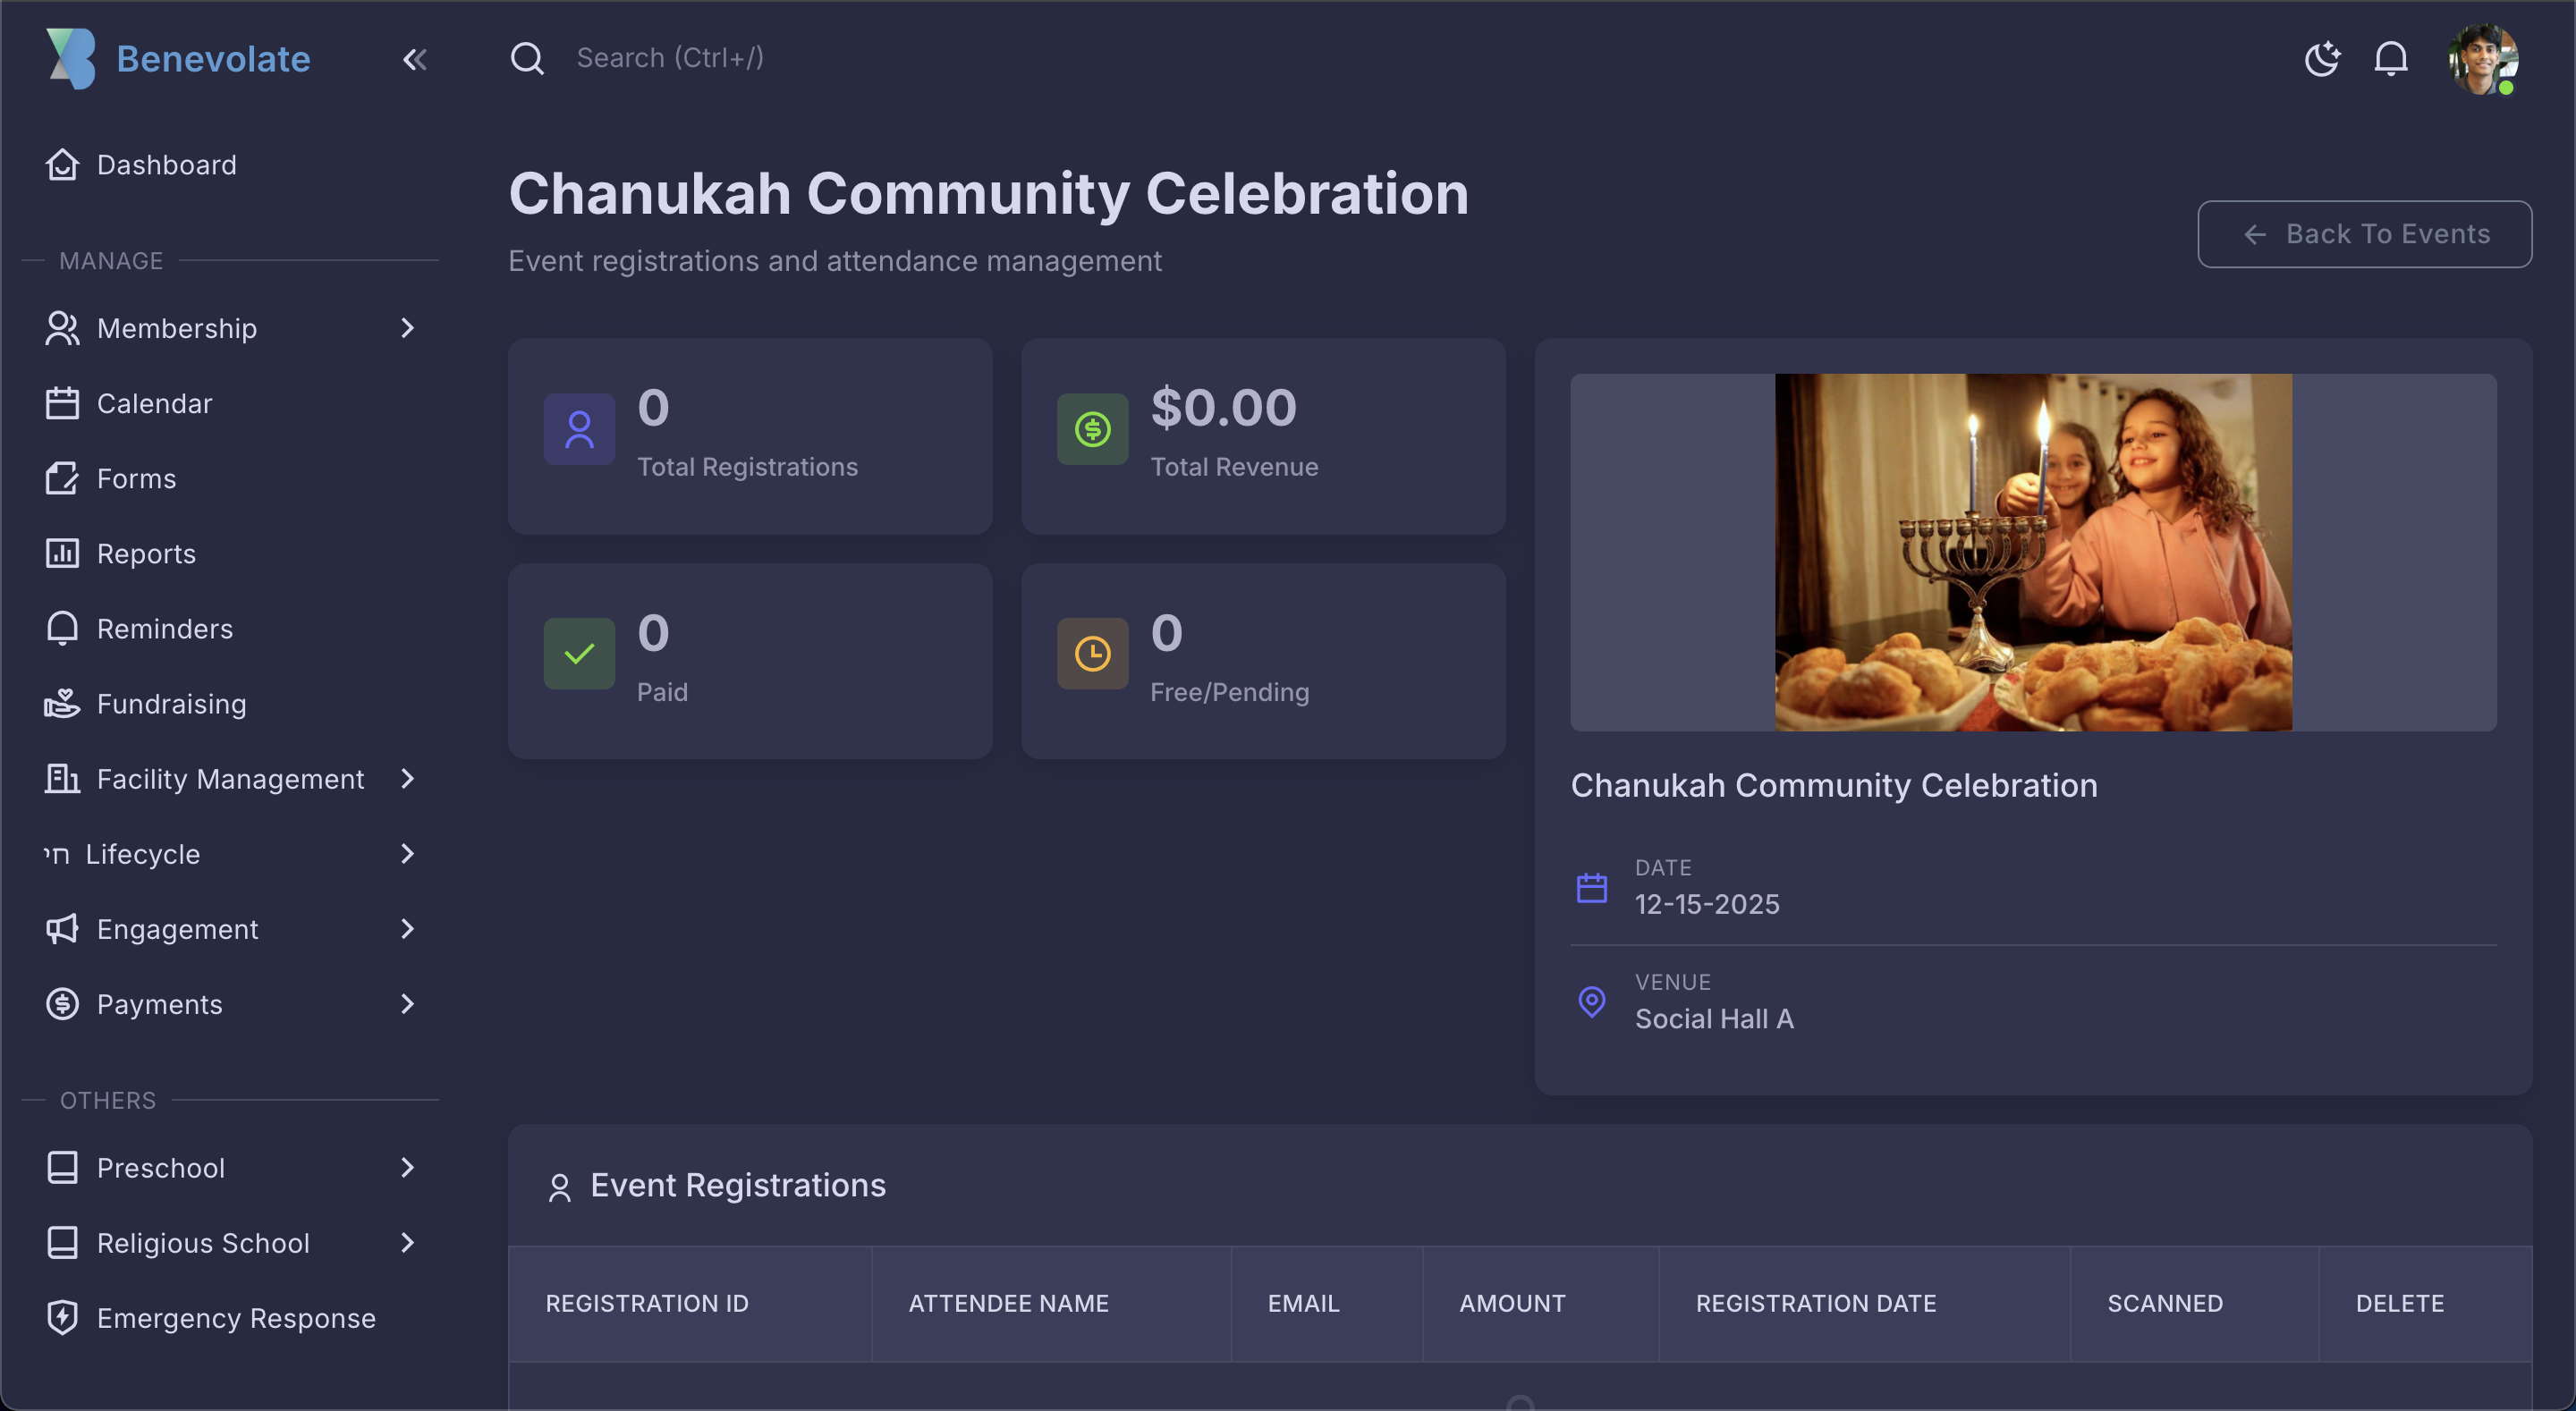Click the Registration Date column header
Screen dimensions: 2576x1411
click(1815, 1303)
